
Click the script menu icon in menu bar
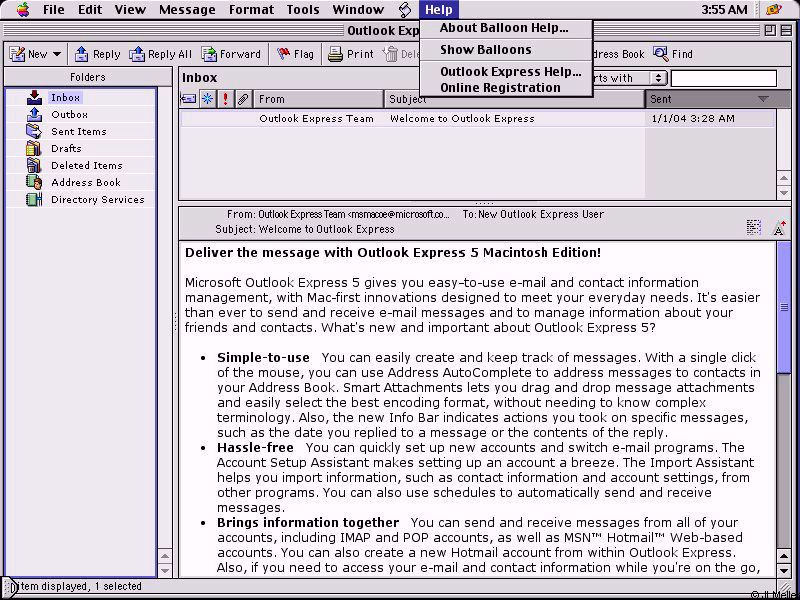pos(405,9)
